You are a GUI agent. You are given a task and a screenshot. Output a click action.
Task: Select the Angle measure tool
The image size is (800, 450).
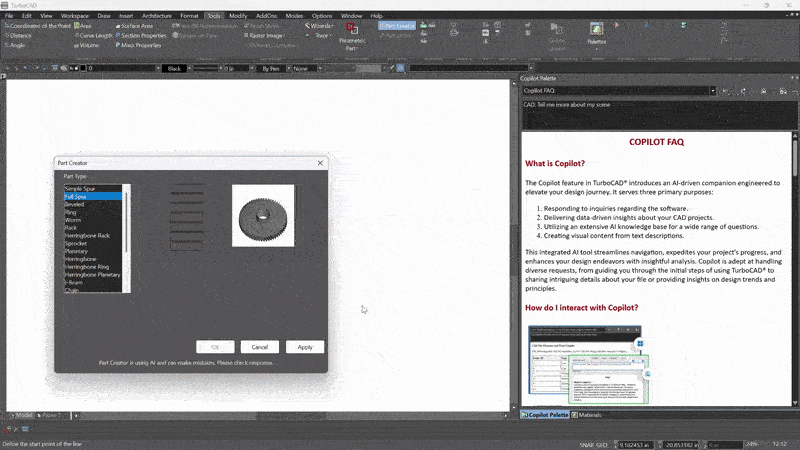tap(15, 45)
